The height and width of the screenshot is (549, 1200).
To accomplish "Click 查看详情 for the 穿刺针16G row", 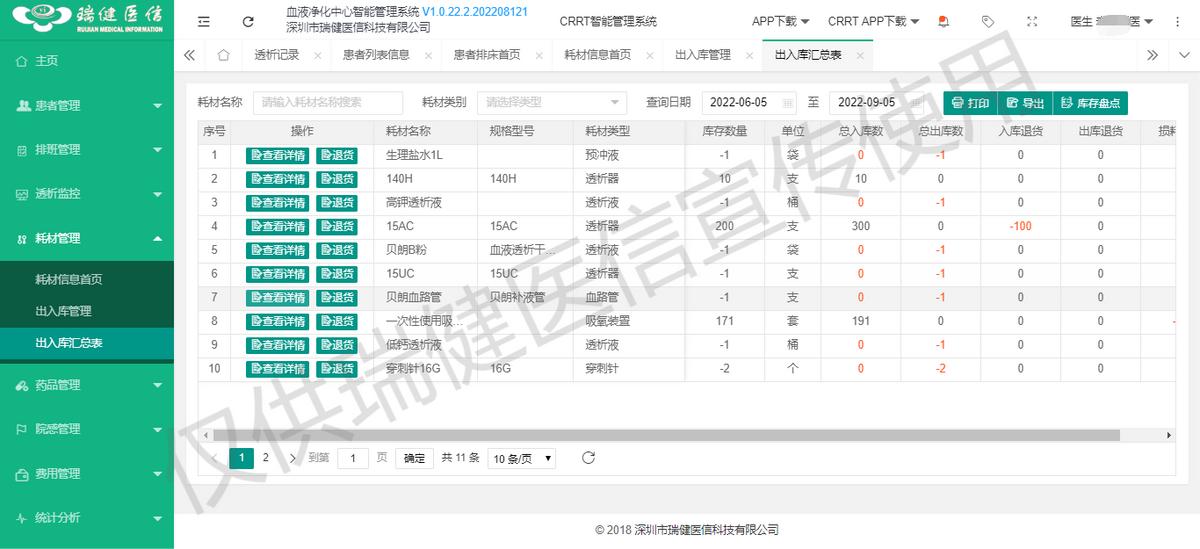I will click(x=277, y=369).
